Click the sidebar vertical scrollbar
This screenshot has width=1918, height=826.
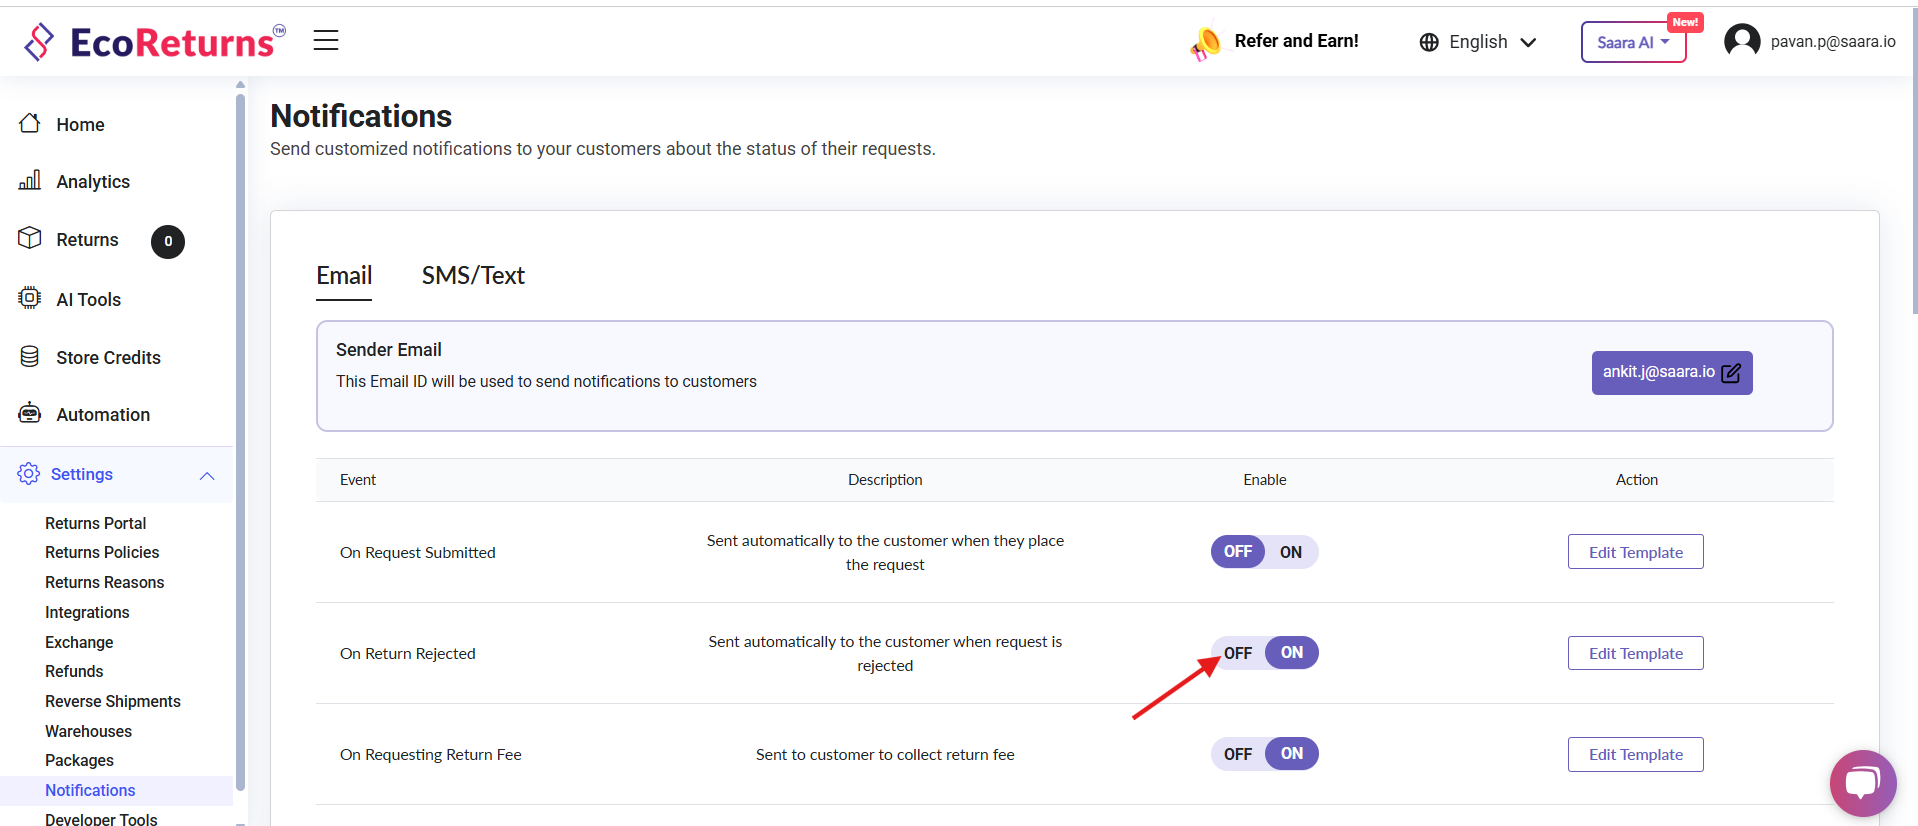240,440
